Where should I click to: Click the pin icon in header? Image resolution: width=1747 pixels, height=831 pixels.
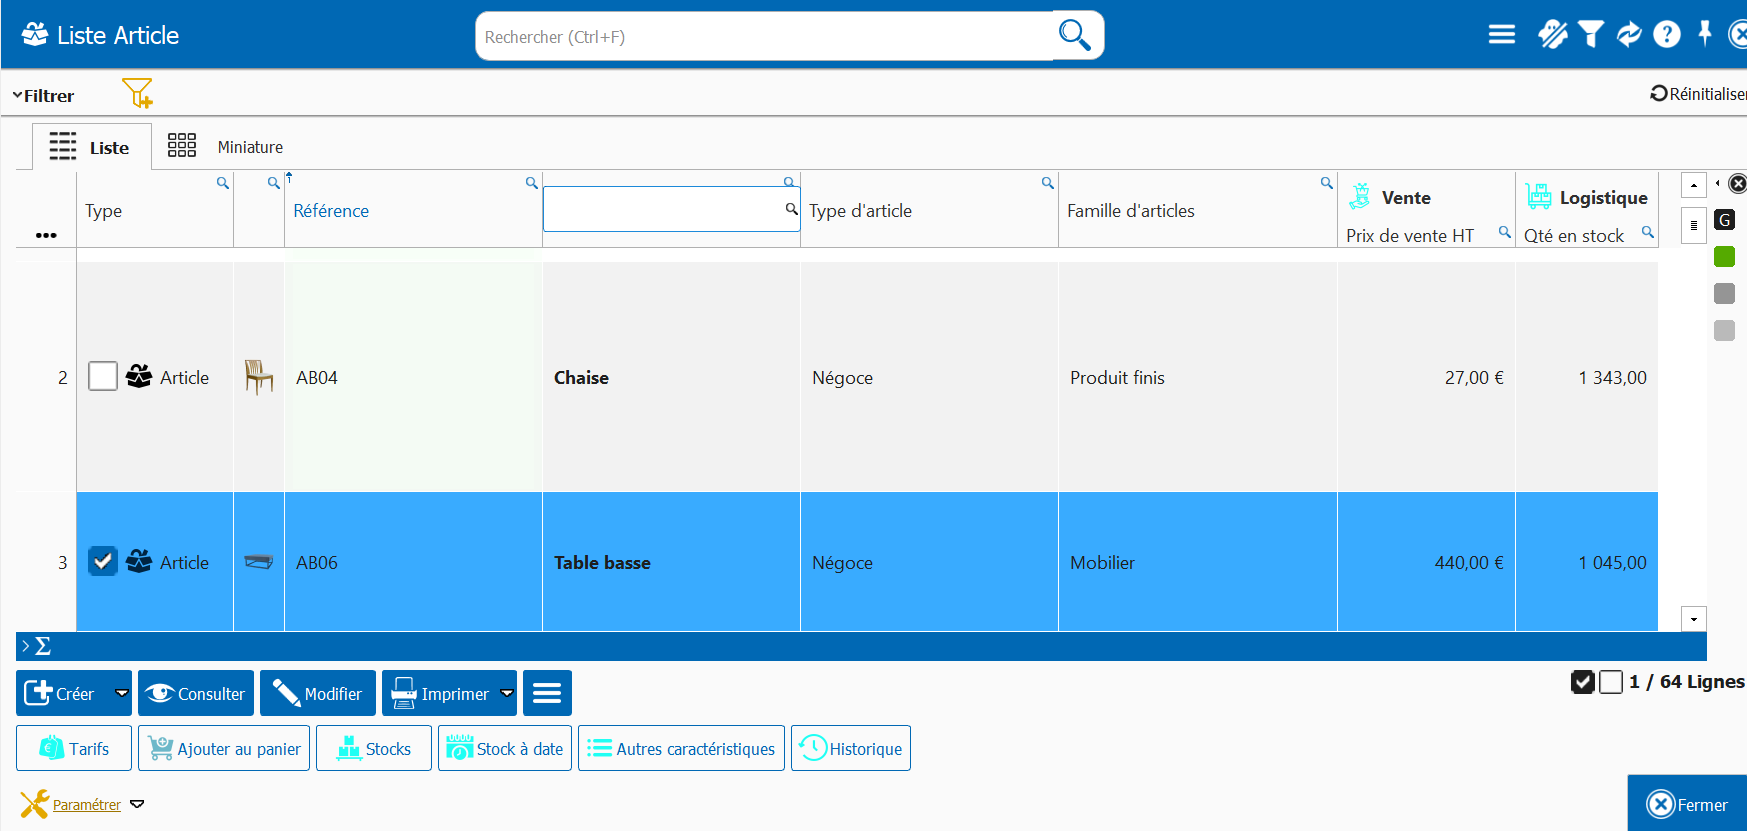coord(1704,34)
